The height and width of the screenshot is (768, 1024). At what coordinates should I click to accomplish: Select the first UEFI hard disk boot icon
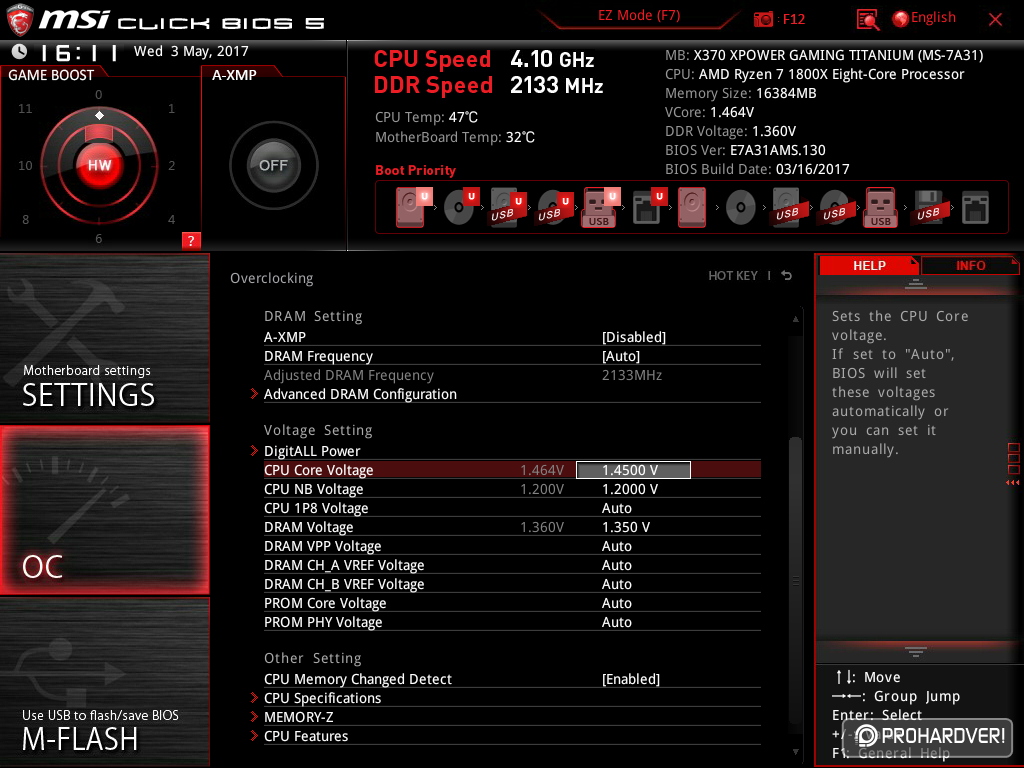[x=414, y=207]
